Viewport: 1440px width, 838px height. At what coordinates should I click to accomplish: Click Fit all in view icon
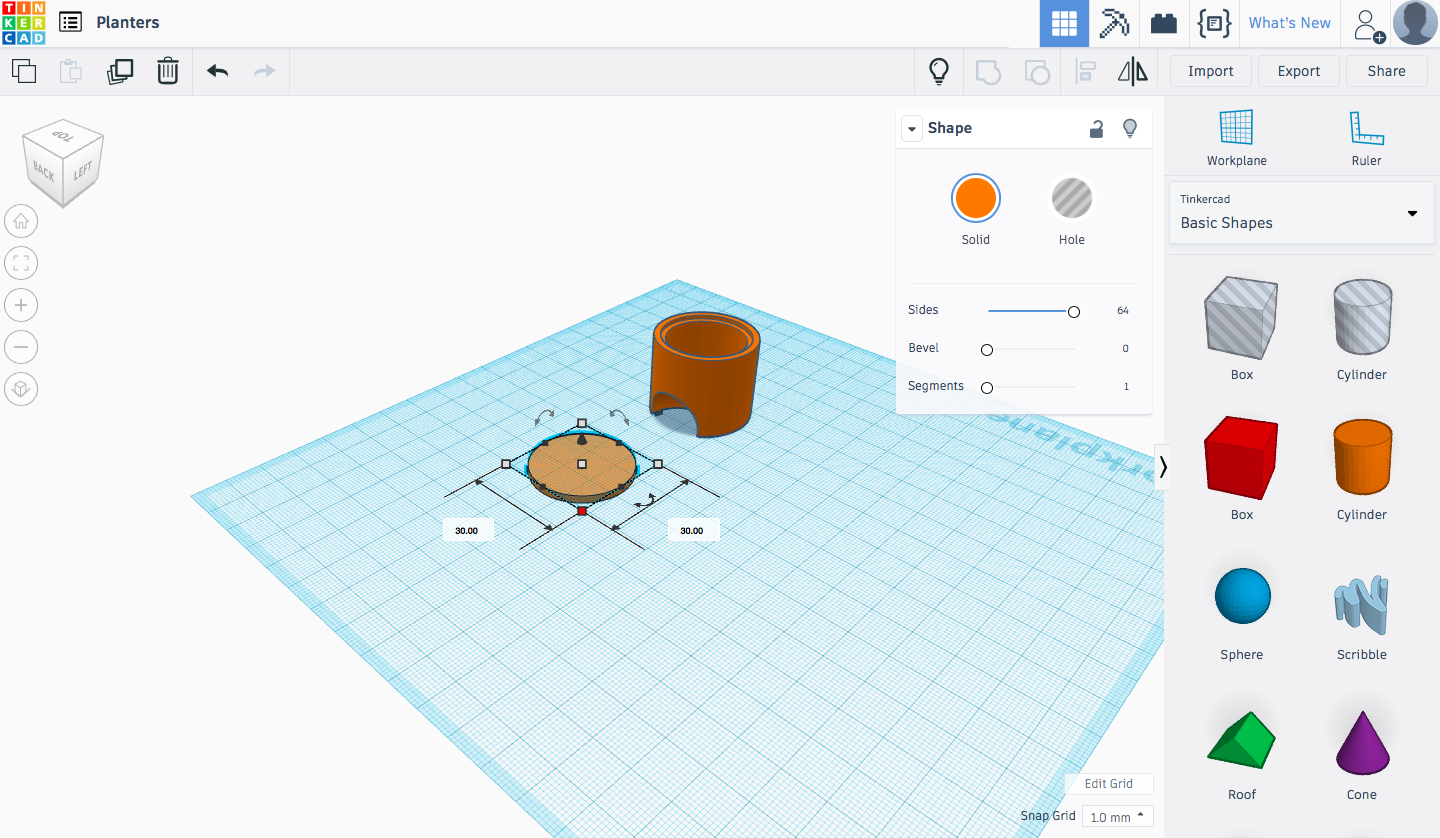click(x=21, y=263)
